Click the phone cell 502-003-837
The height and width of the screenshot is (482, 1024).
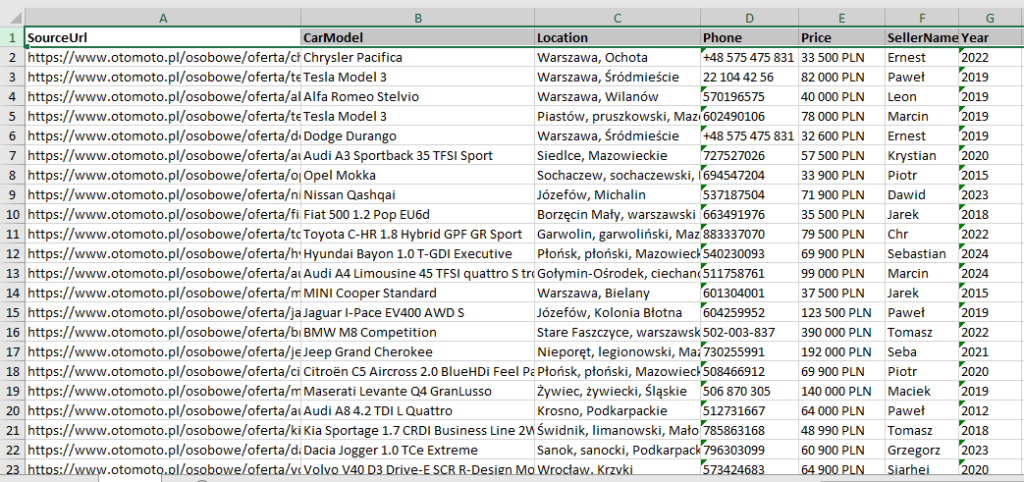coord(748,332)
